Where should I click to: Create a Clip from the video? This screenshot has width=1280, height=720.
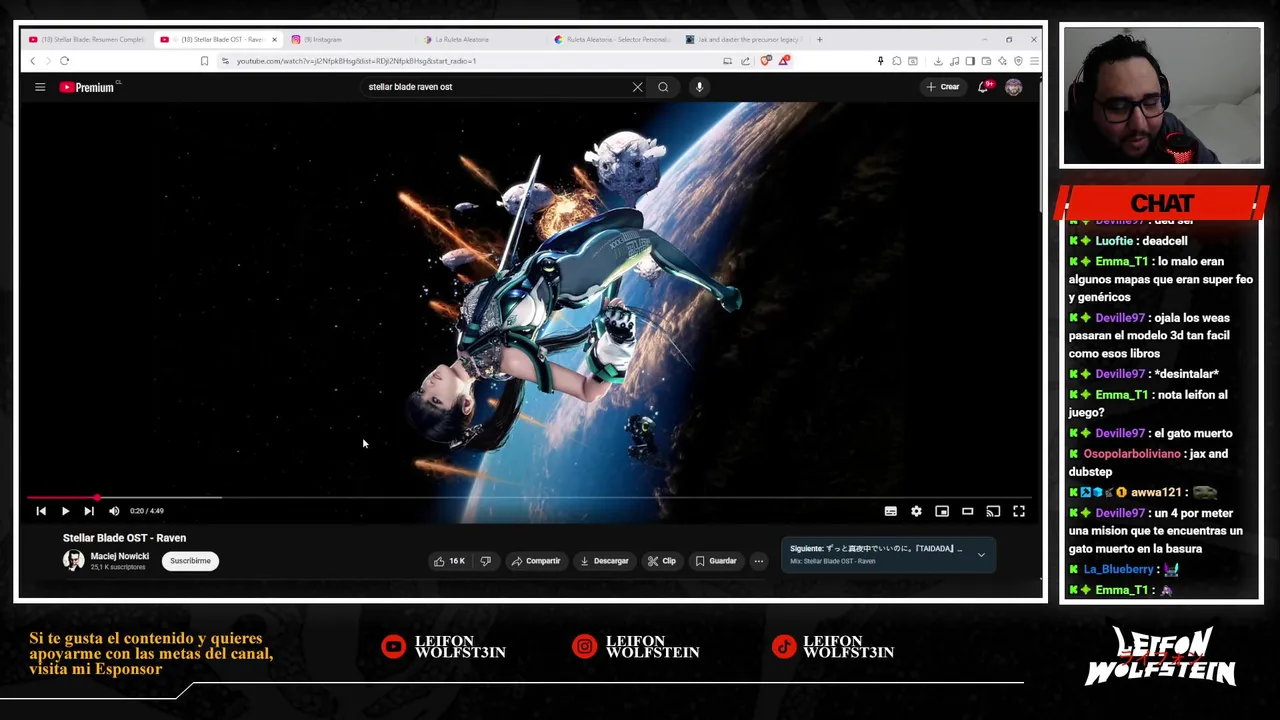point(661,561)
